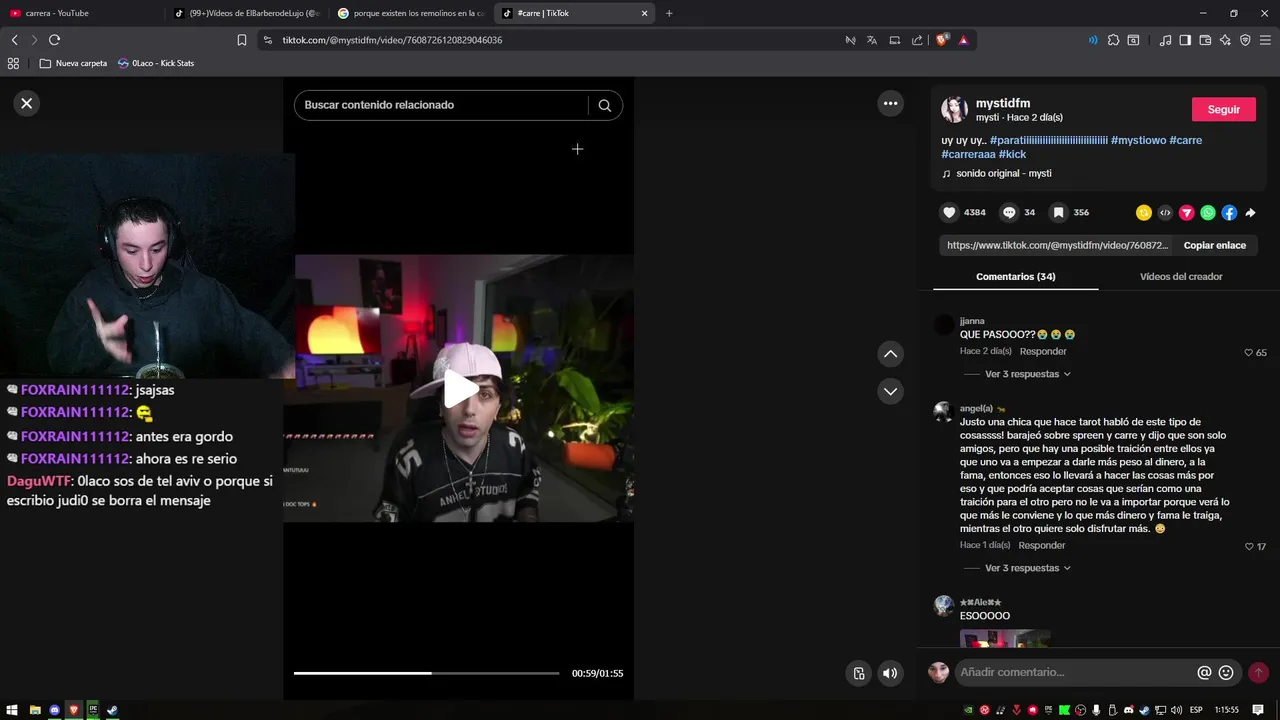Open more share options arrow

[x=1250, y=212]
